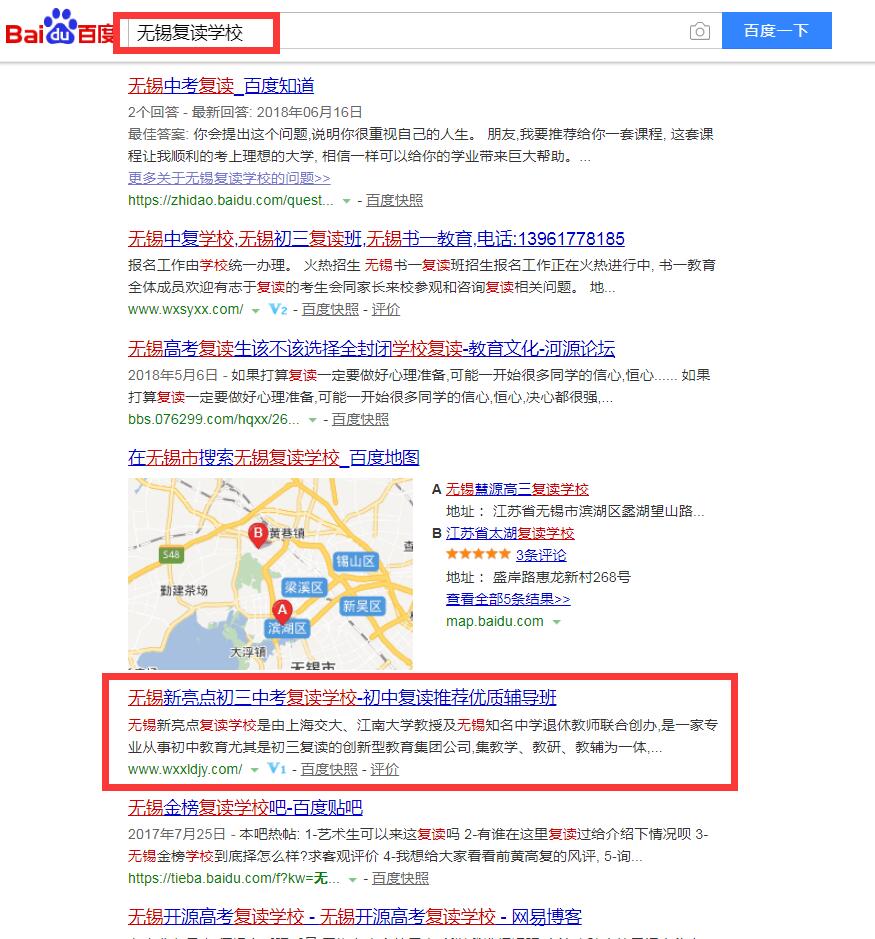
Task: Open the Wuxi map thumbnail
Action: (270, 574)
